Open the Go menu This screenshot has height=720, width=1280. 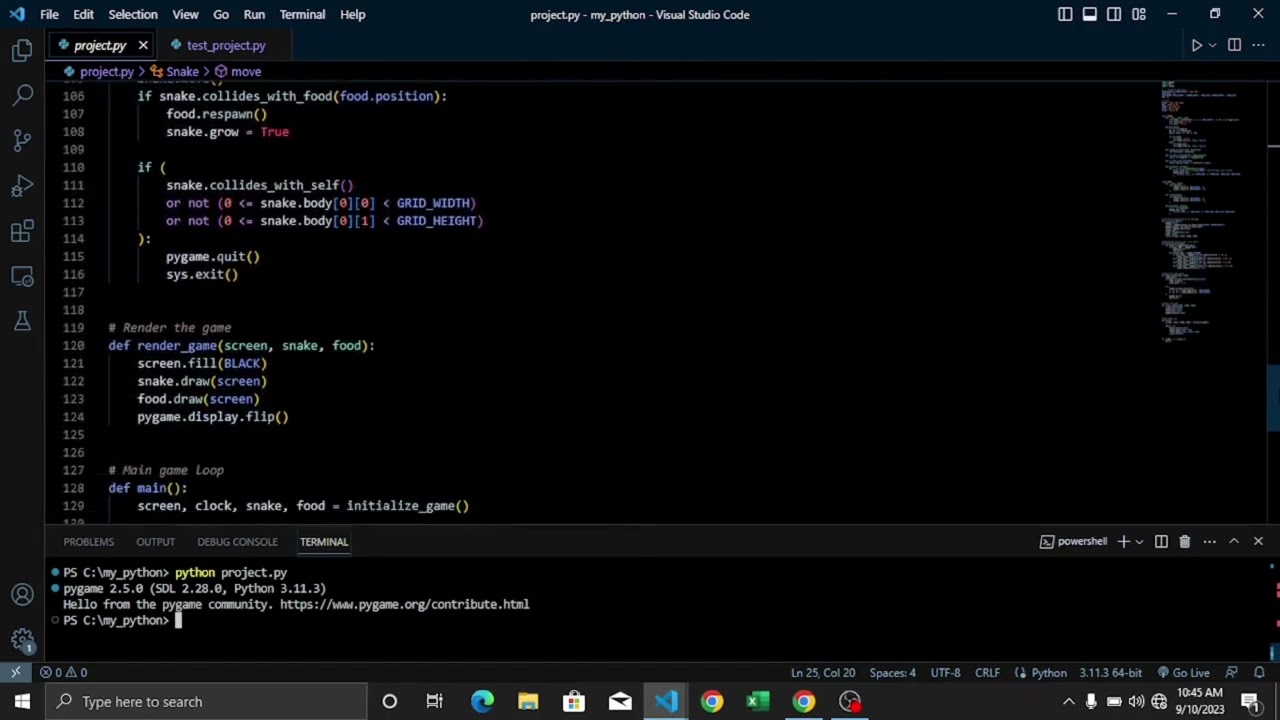[221, 14]
